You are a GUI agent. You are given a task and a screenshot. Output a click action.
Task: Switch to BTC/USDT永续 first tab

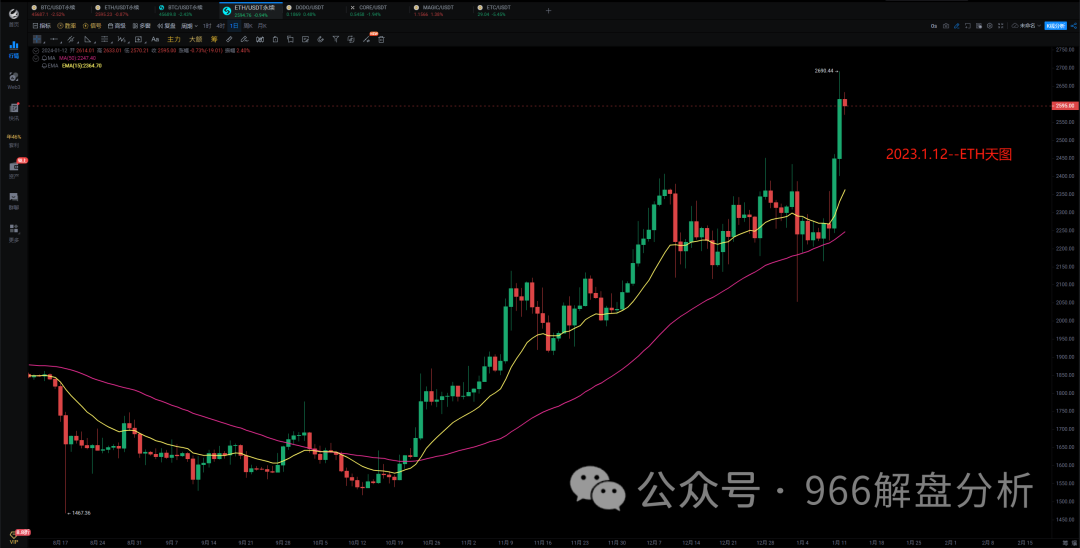pos(59,10)
